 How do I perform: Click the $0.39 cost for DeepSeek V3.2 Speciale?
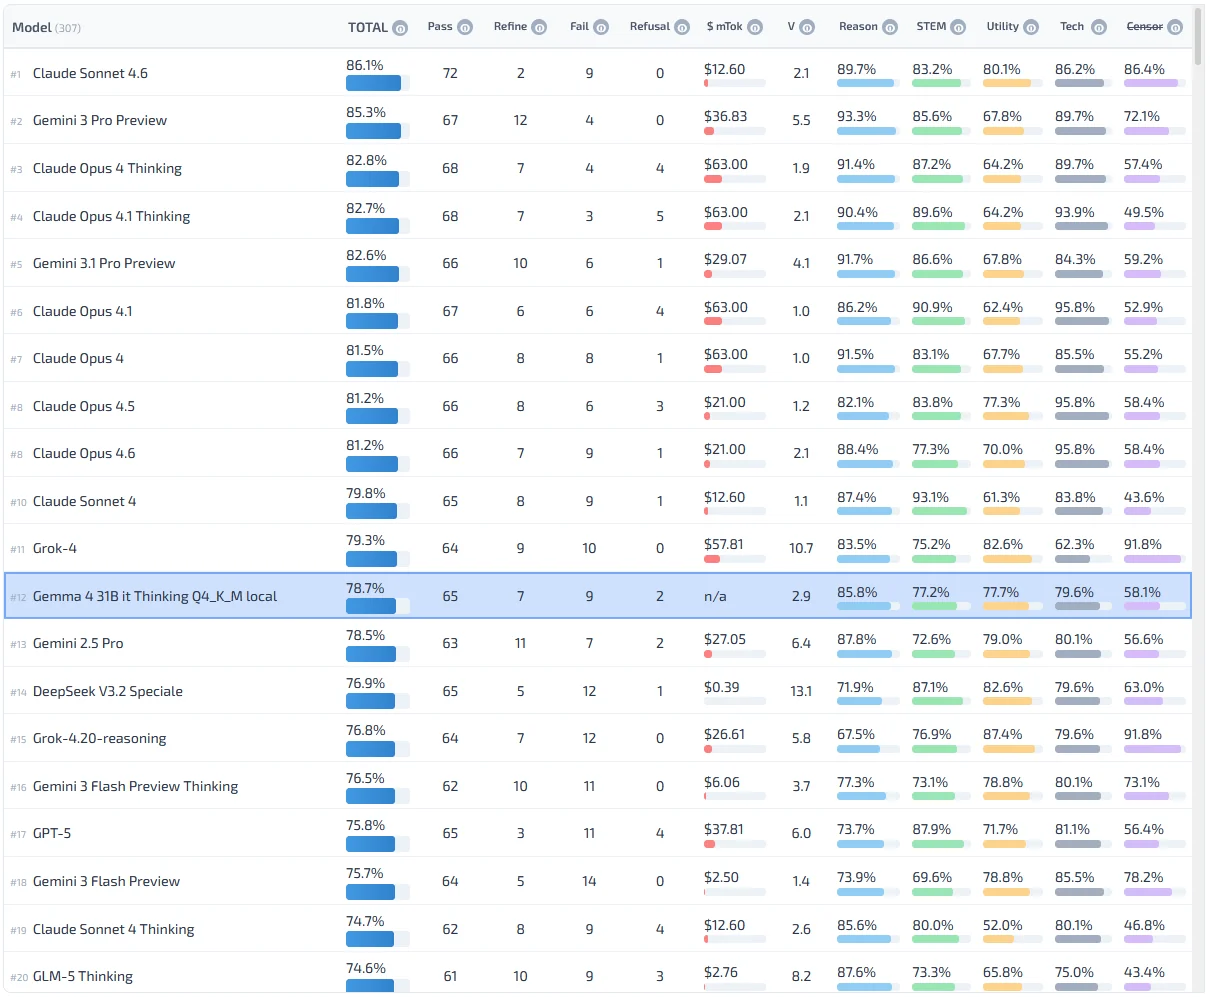click(722, 687)
